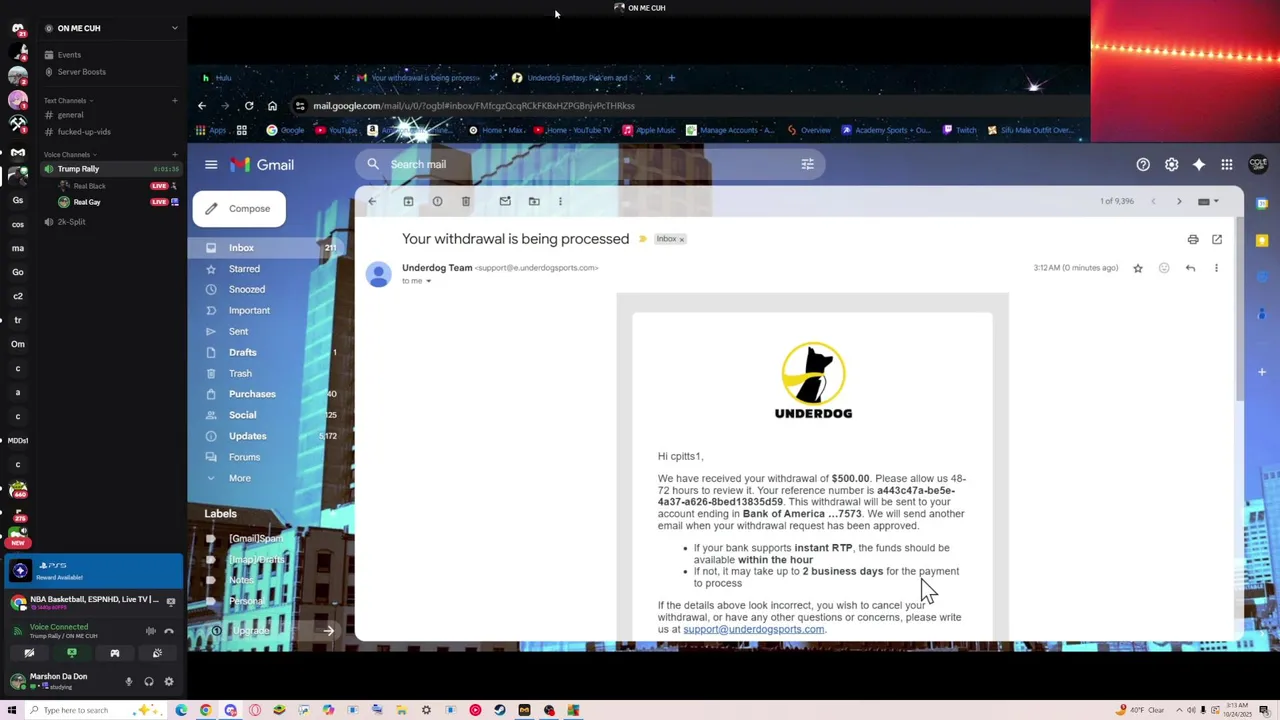1280x720 pixels.
Task: Expand More labels in Gmail sidebar
Action: 239,478
